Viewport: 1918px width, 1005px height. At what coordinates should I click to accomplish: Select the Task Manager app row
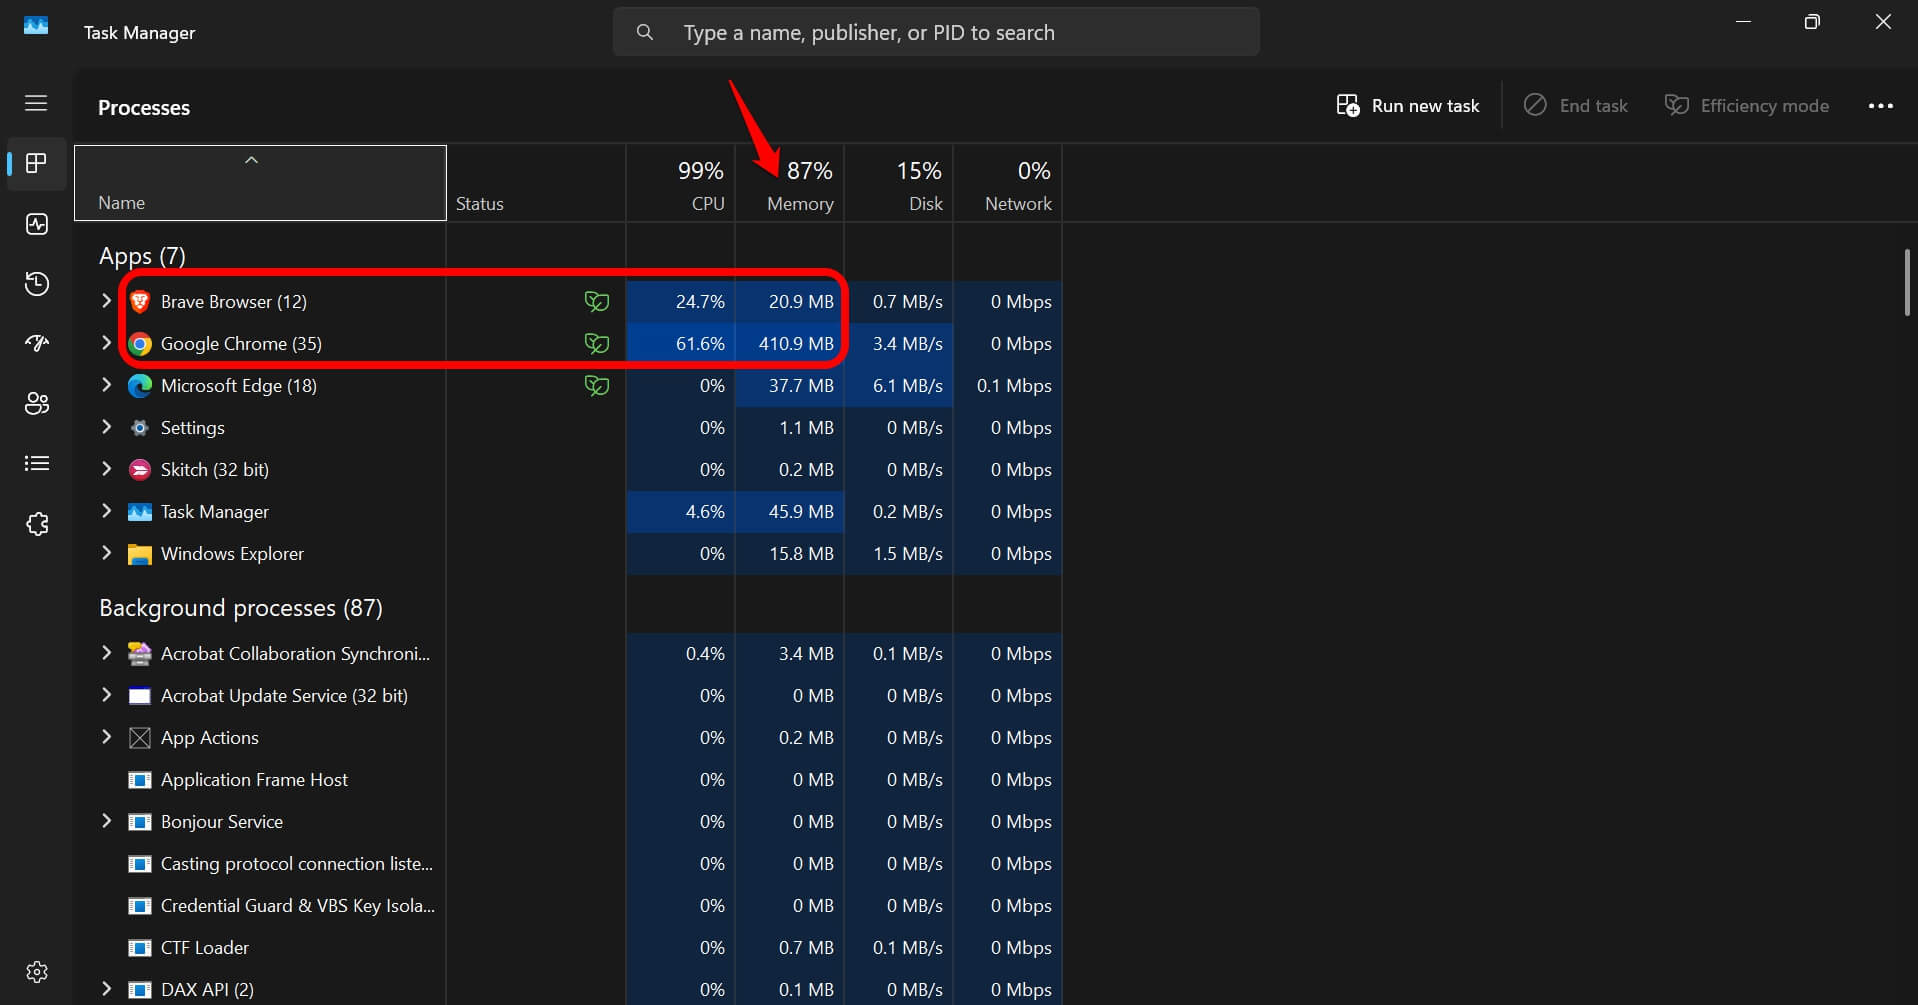568,512
